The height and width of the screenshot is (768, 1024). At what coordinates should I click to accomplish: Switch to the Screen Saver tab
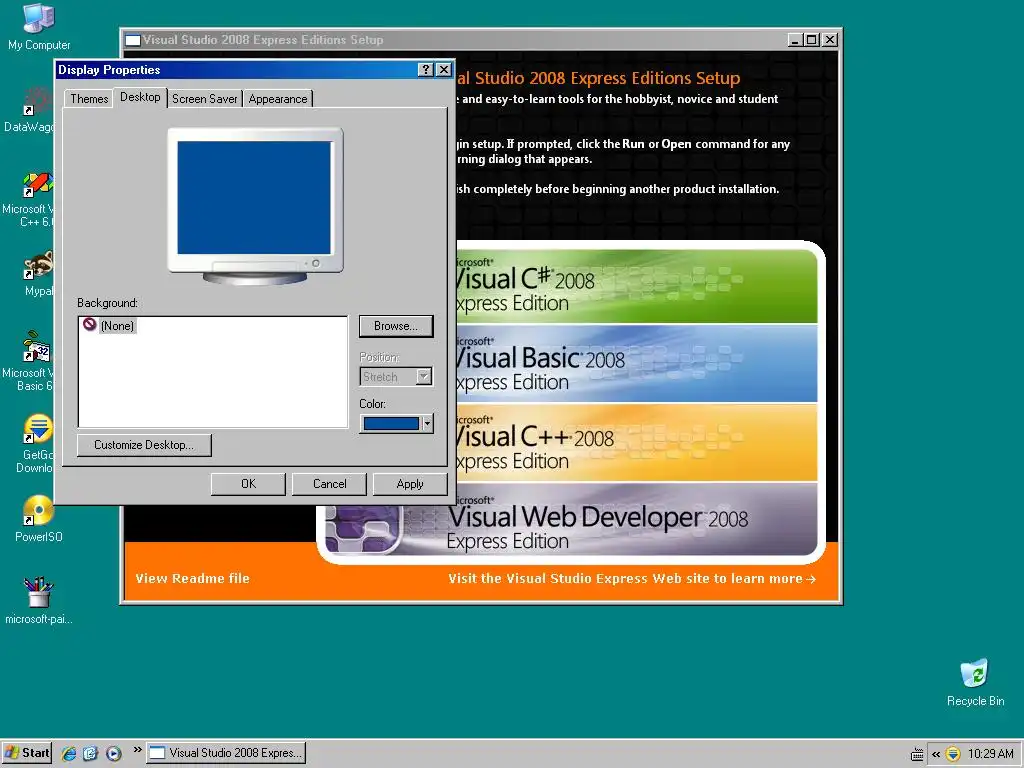pos(204,99)
